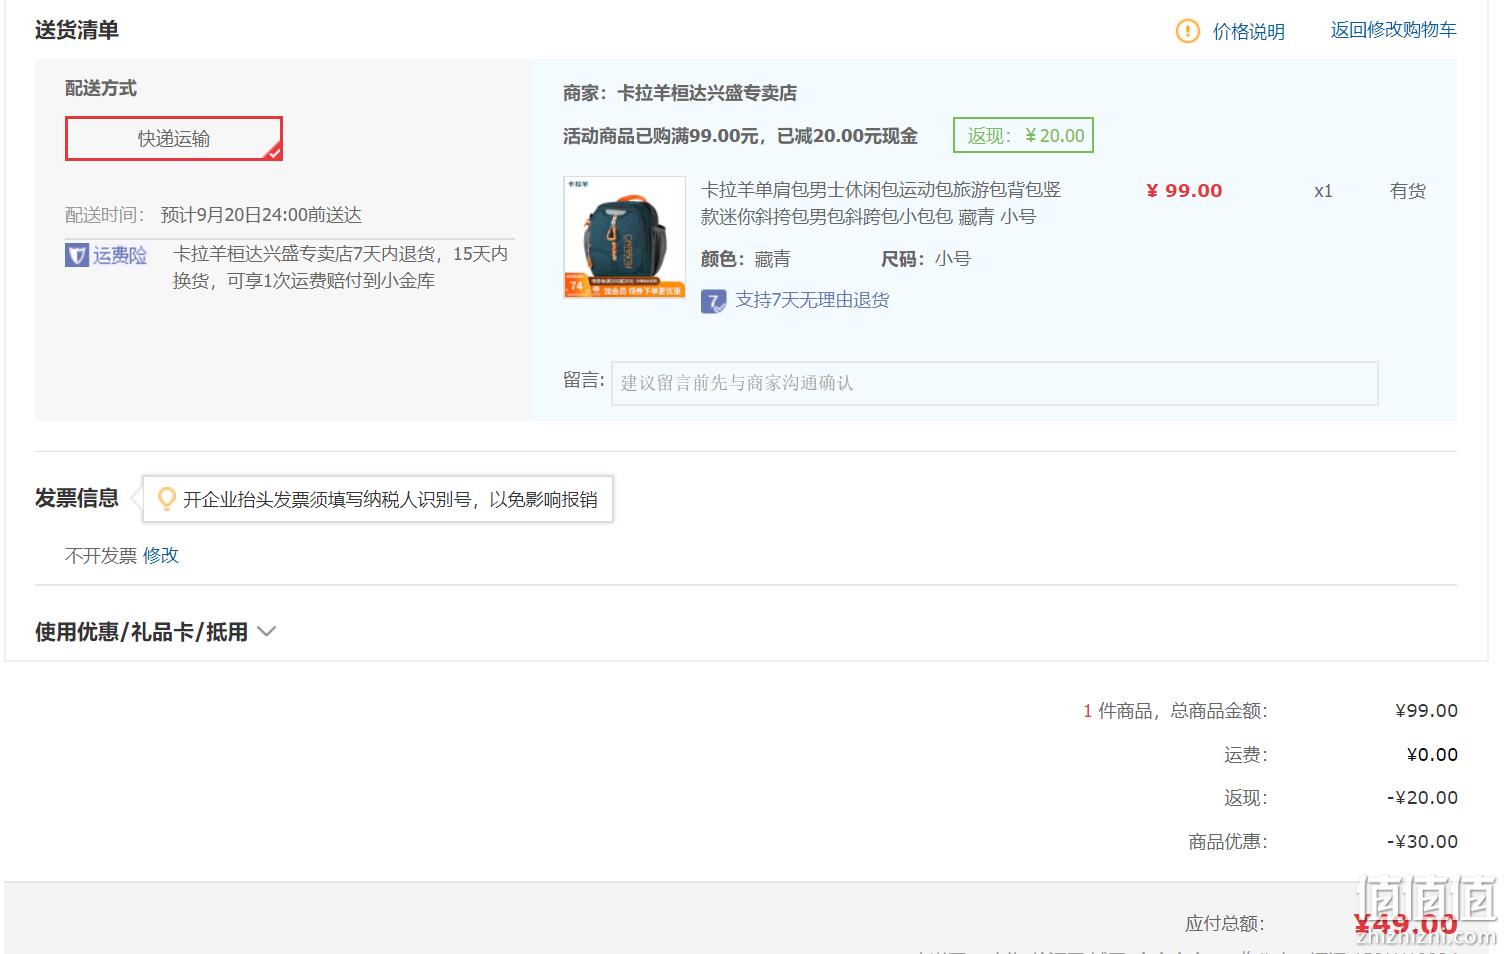1506x954 pixels.
Task: Click the light bulb tip icon
Action: (167, 499)
